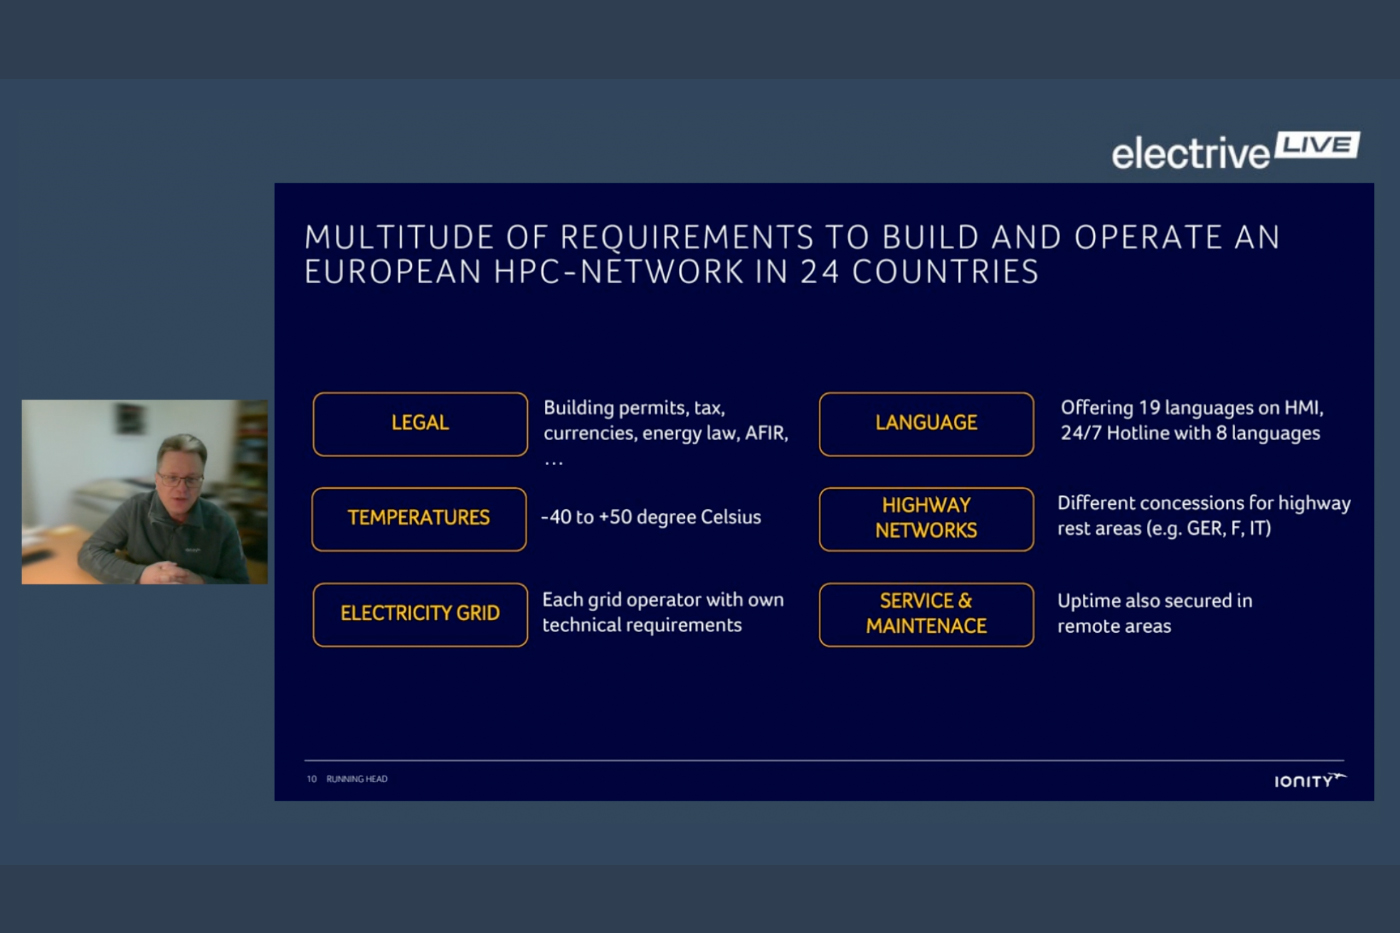Click the slide number 10
This screenshot has height=933, width=1400.
[312, 779]
